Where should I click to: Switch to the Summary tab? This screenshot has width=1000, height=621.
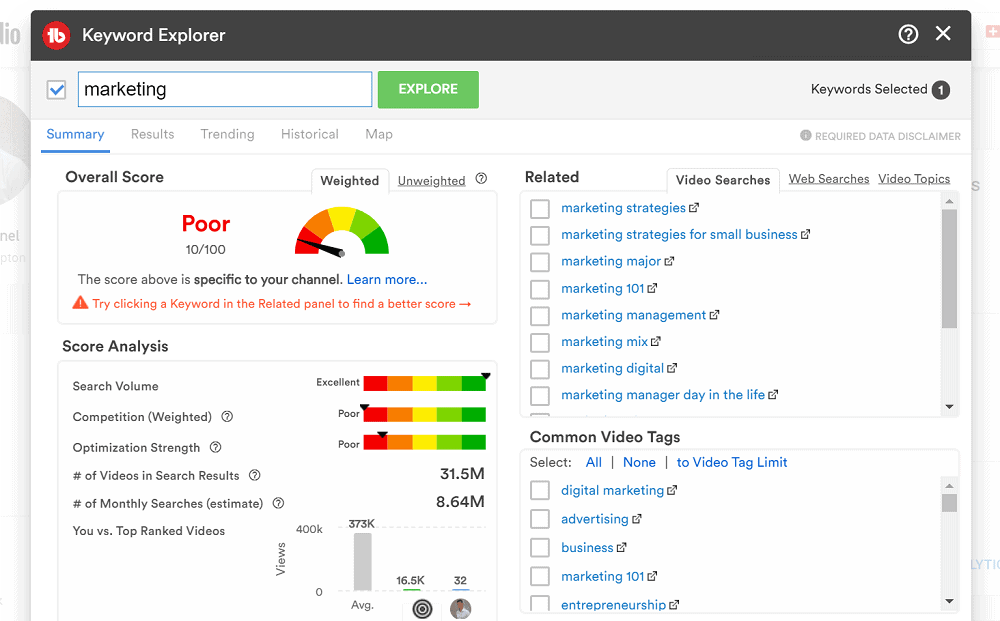tap(75, 134)
